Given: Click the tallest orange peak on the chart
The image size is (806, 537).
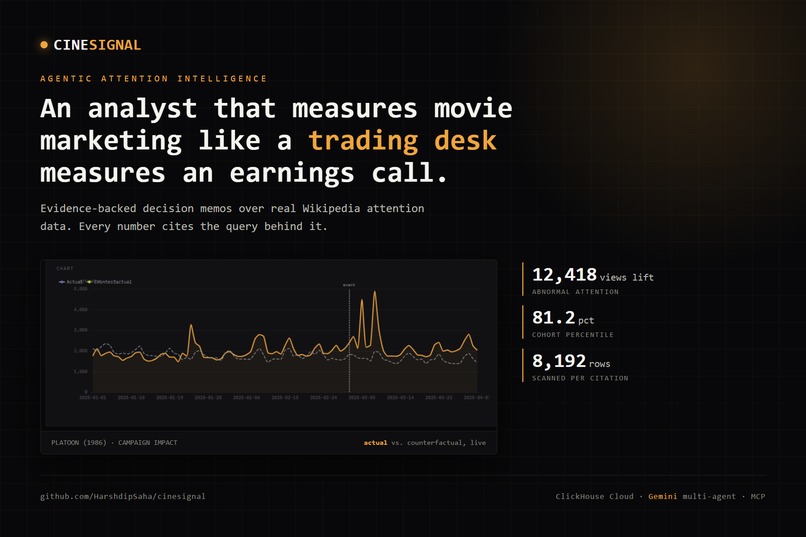Looking at the screenshot, I should pos(375,293).
